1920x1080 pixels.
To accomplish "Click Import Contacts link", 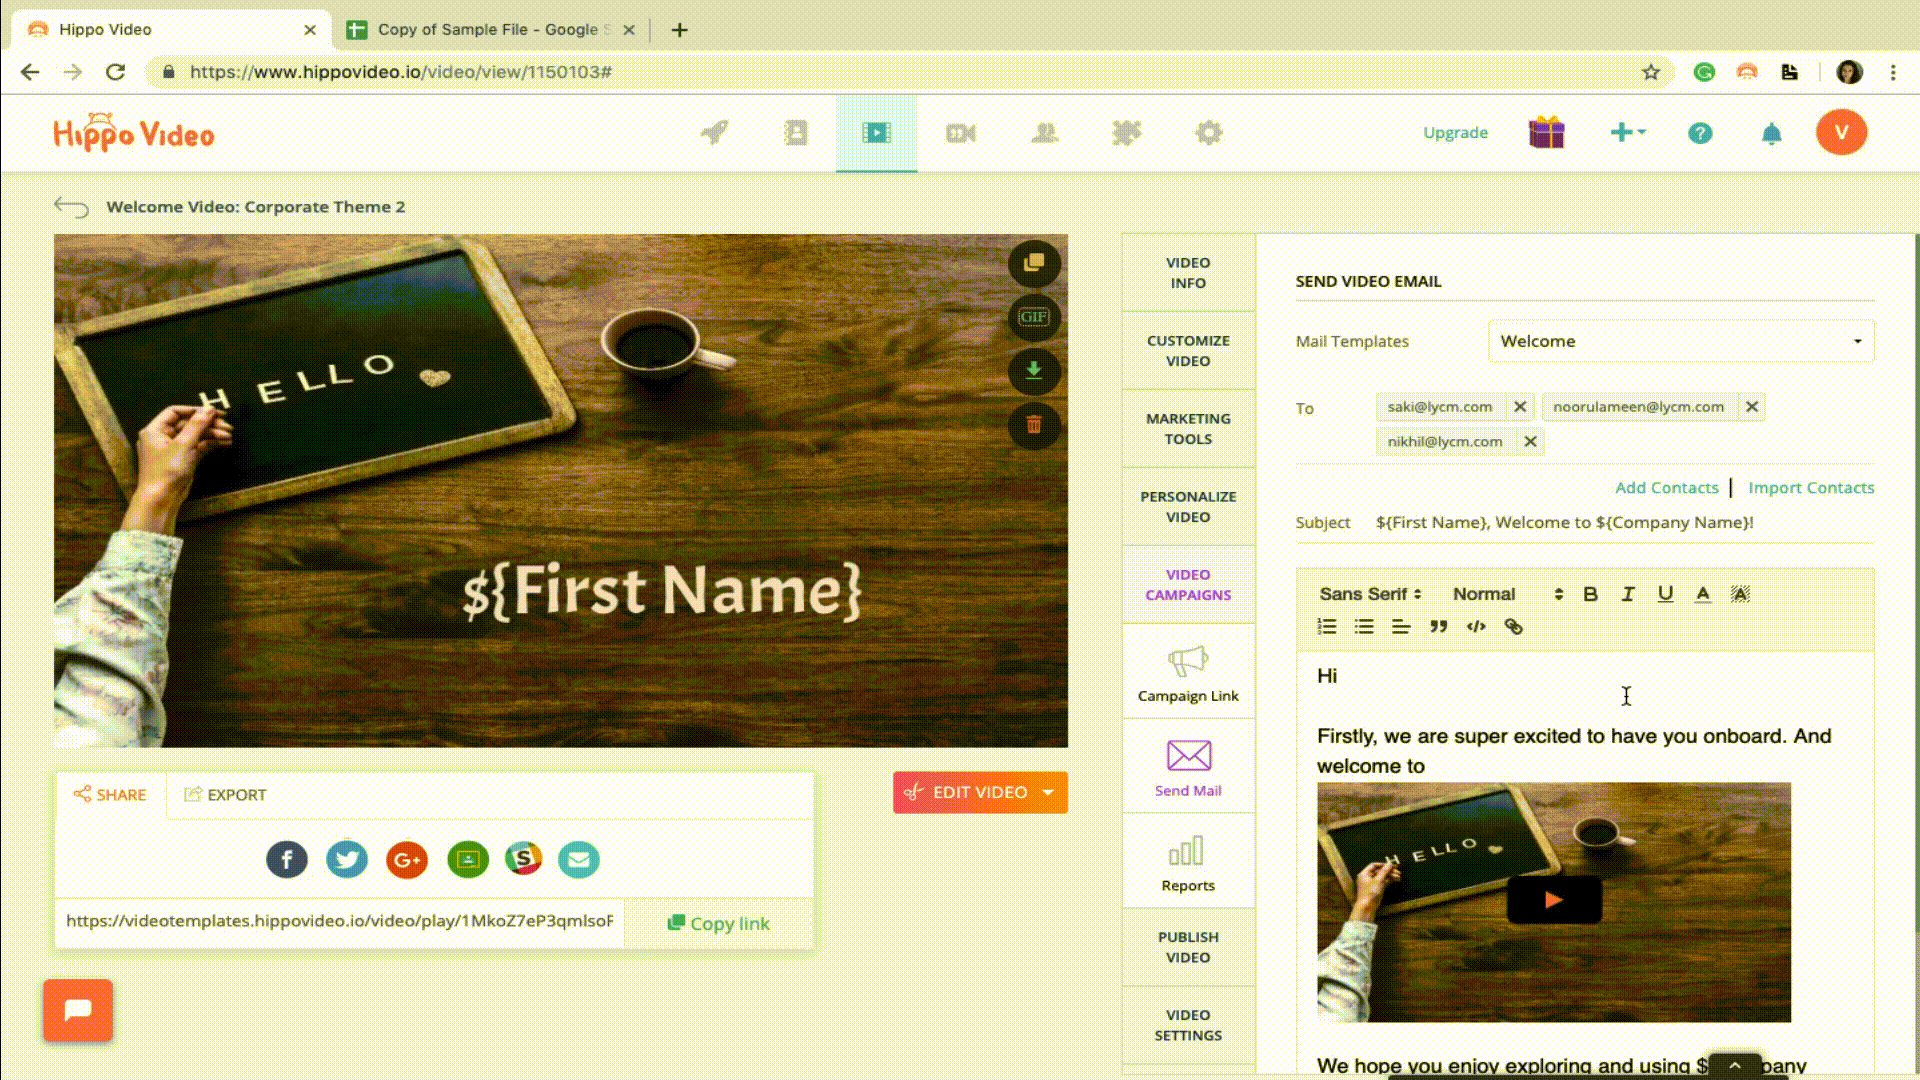I will pyautogui.click(x=1812, y=487).
